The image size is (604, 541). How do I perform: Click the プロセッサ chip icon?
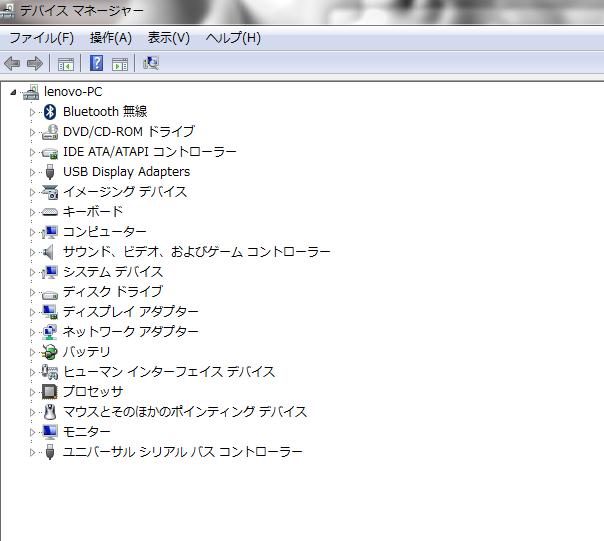50,392
